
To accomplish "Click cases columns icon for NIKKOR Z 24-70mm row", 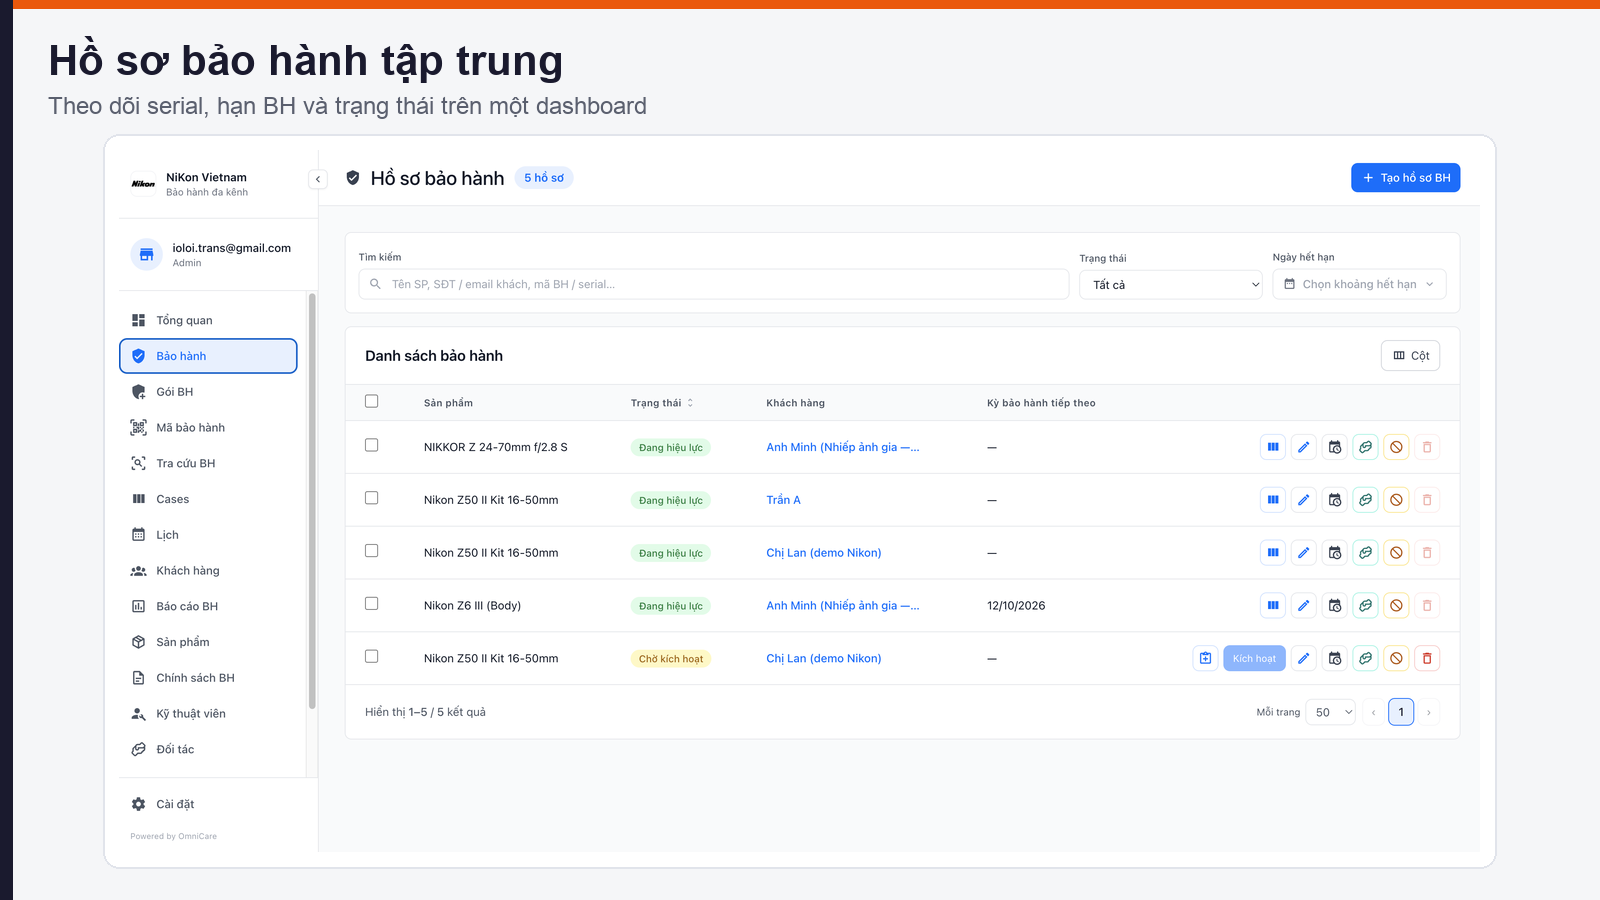I will 1273,447.
